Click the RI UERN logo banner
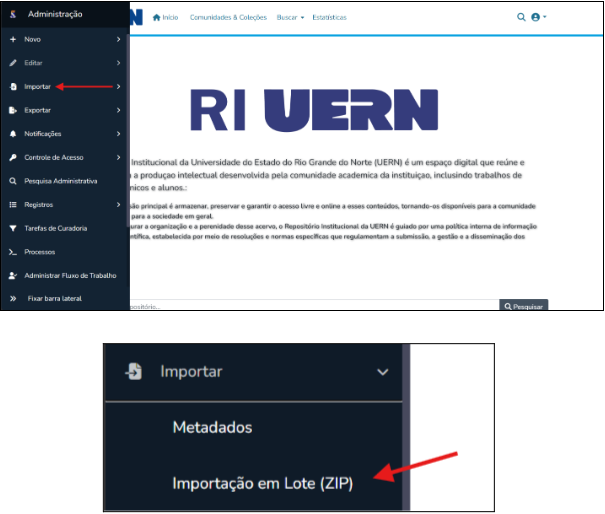 click(314, 110)
